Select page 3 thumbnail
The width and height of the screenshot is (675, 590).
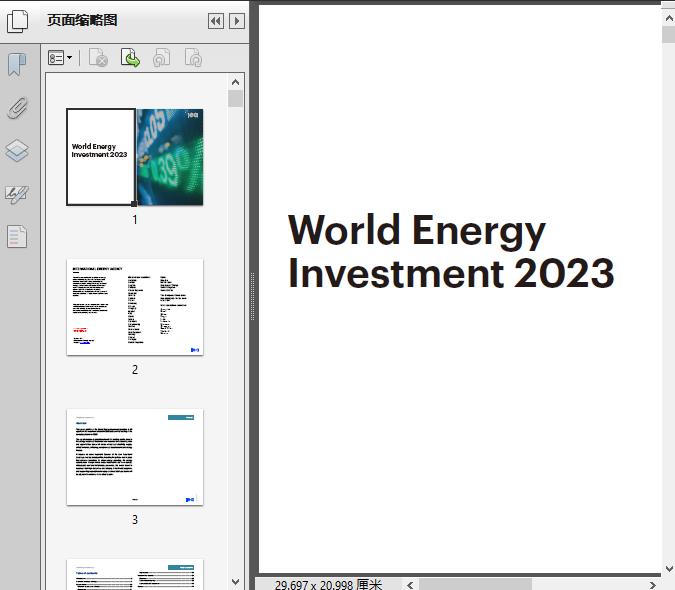(x=135, y=457)
